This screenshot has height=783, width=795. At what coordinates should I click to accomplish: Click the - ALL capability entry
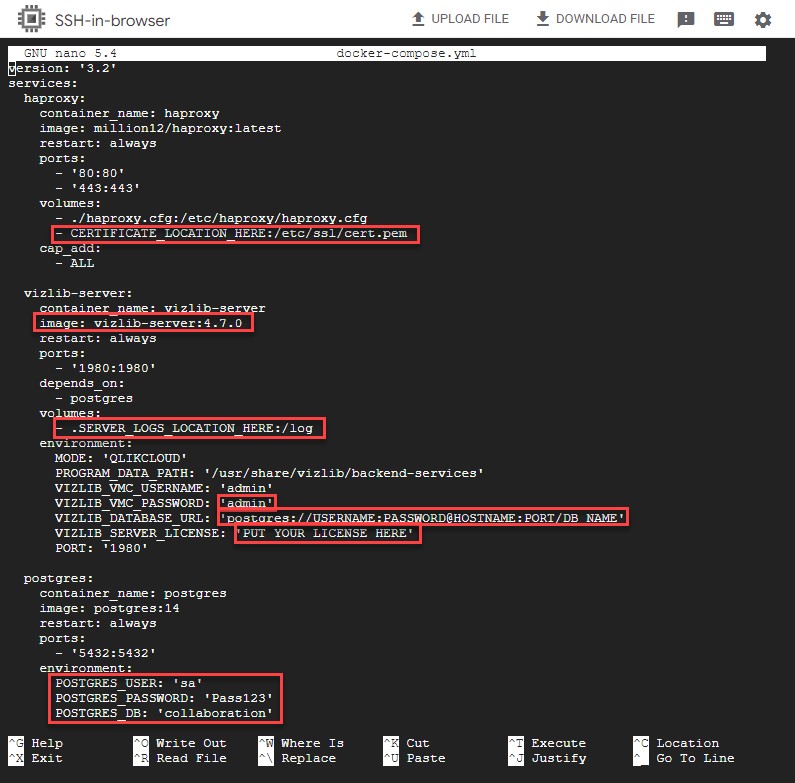75,263
